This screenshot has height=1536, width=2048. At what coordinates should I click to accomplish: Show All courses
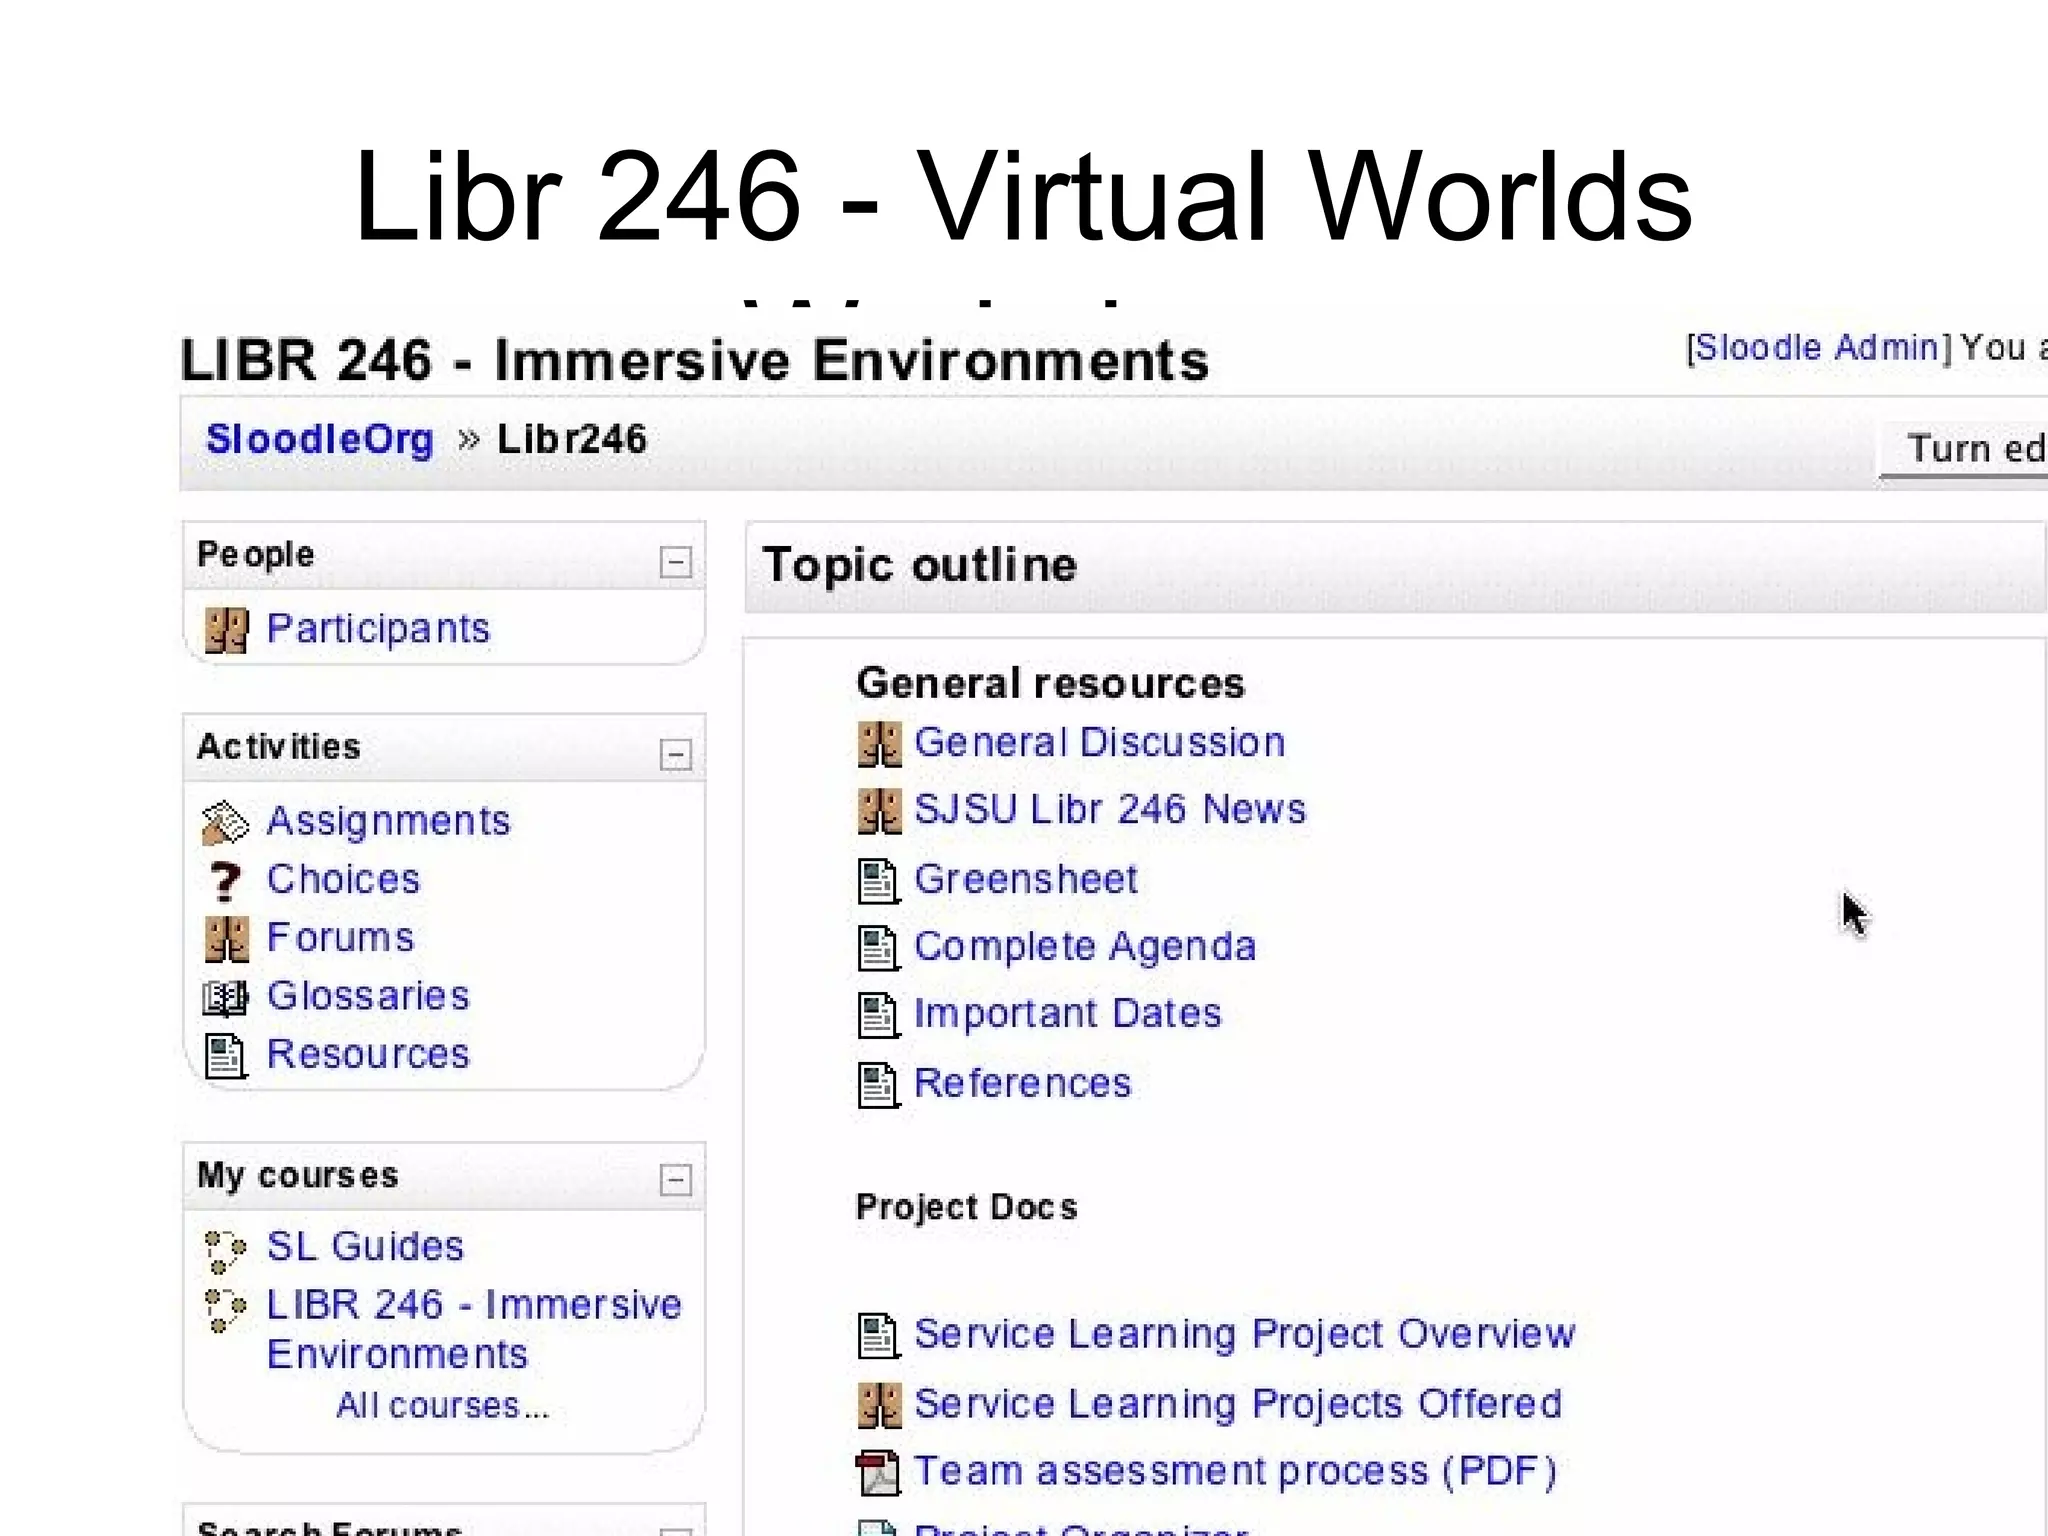pyautogui.click(x=443, y=1406)
